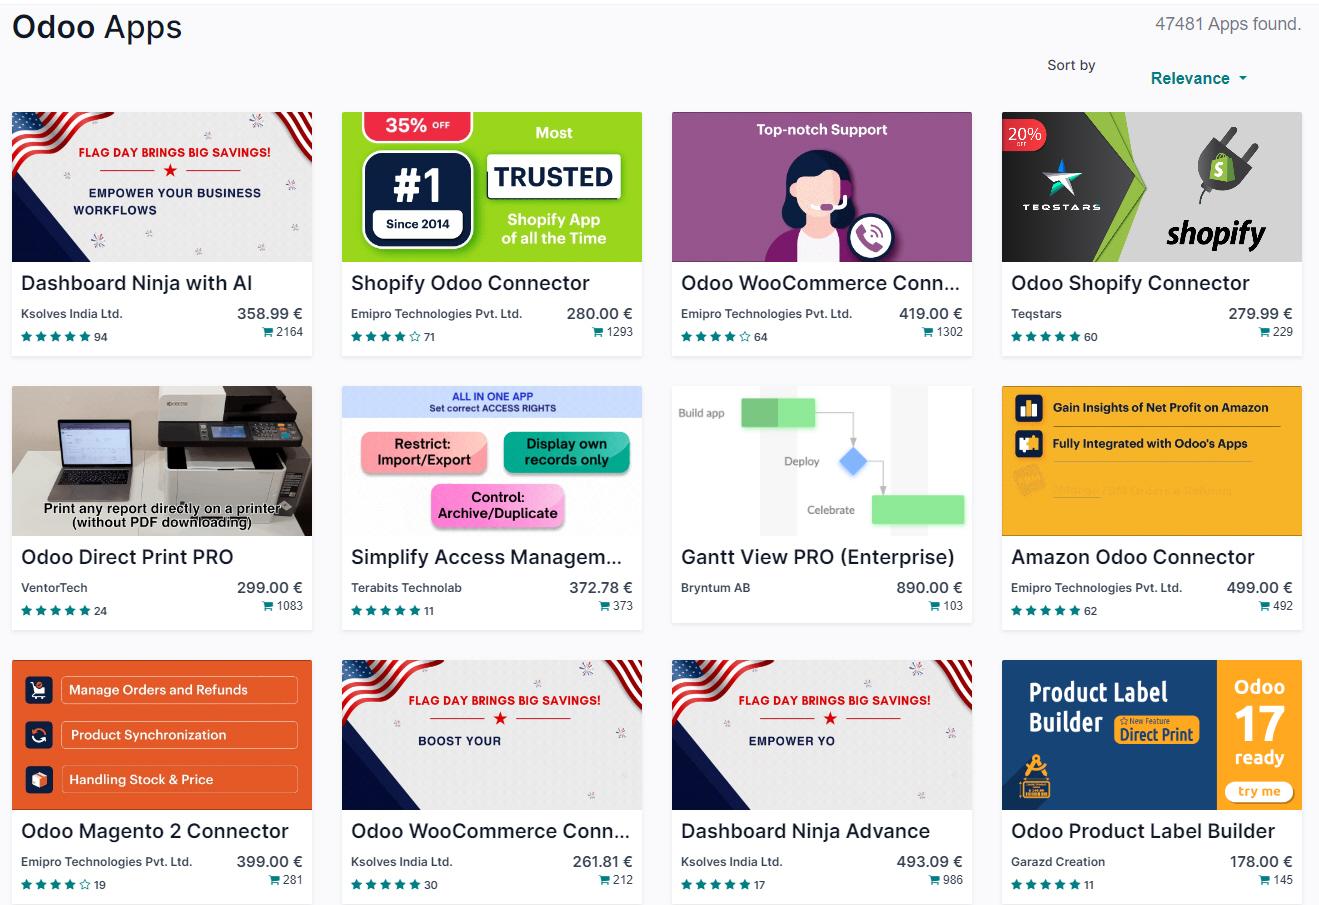
Task: Open the Gantt View PRO (Enterprise) app
Action: [818, 557]
